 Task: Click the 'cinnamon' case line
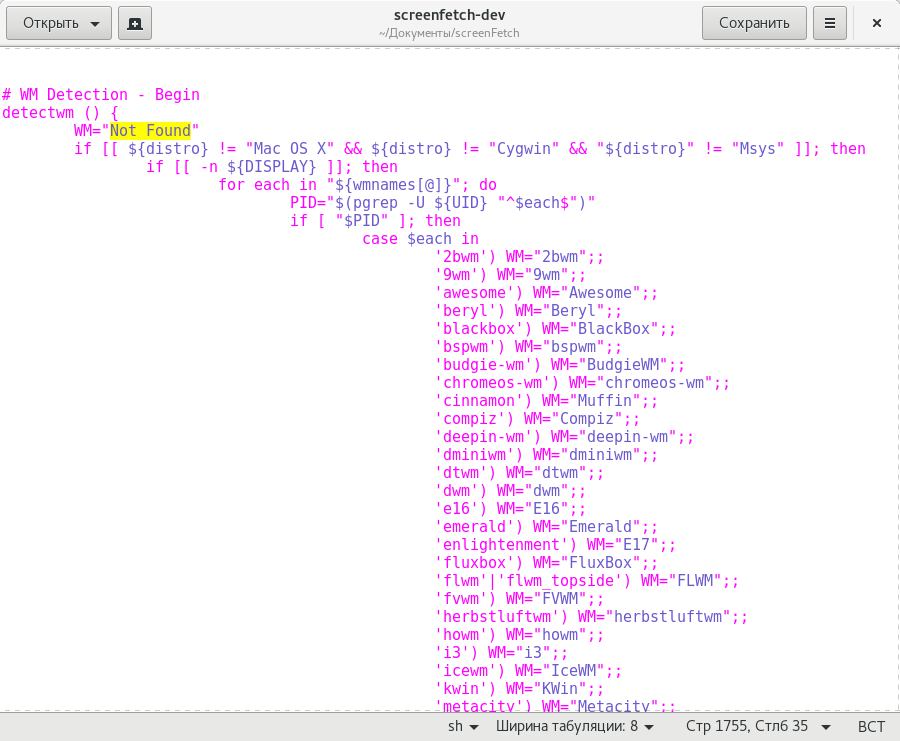[x=546, y=401]
